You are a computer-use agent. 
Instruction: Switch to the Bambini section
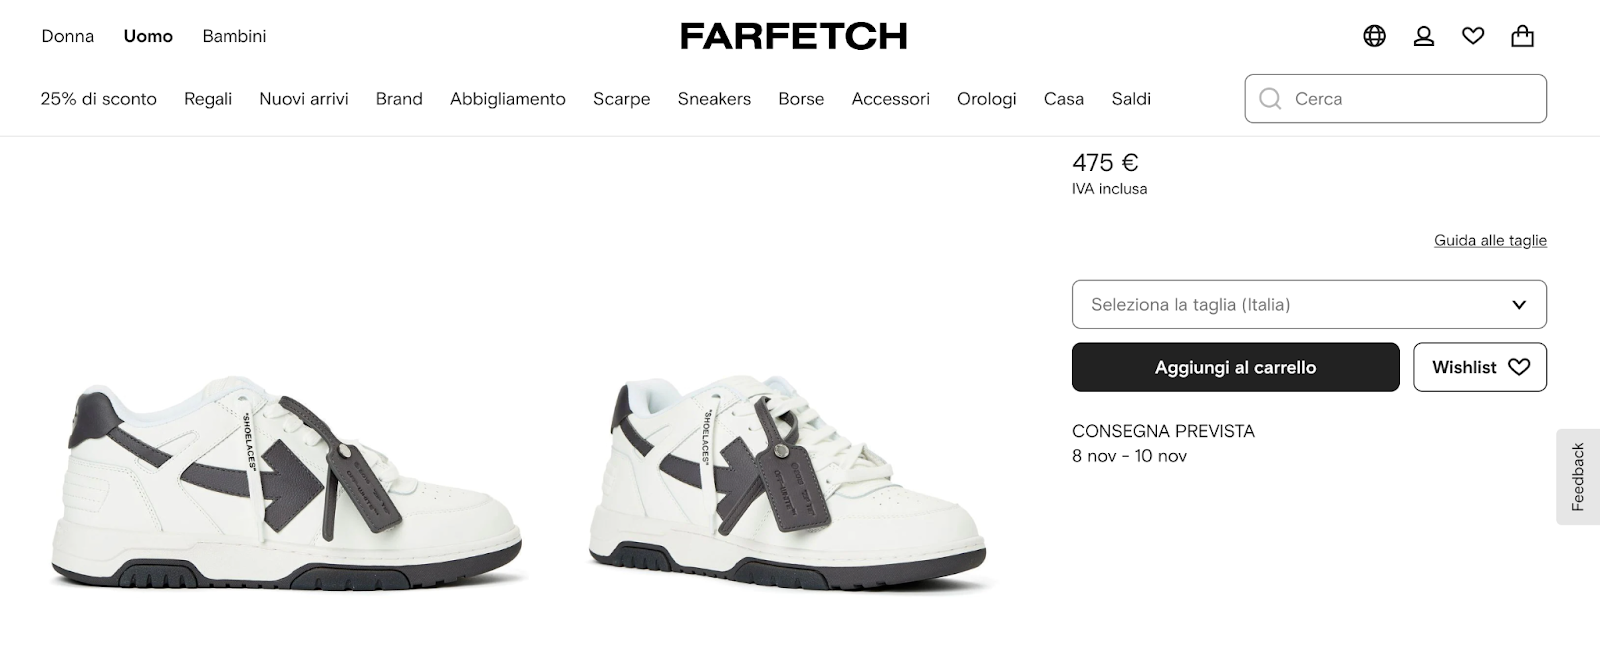(x=234, y=36)
